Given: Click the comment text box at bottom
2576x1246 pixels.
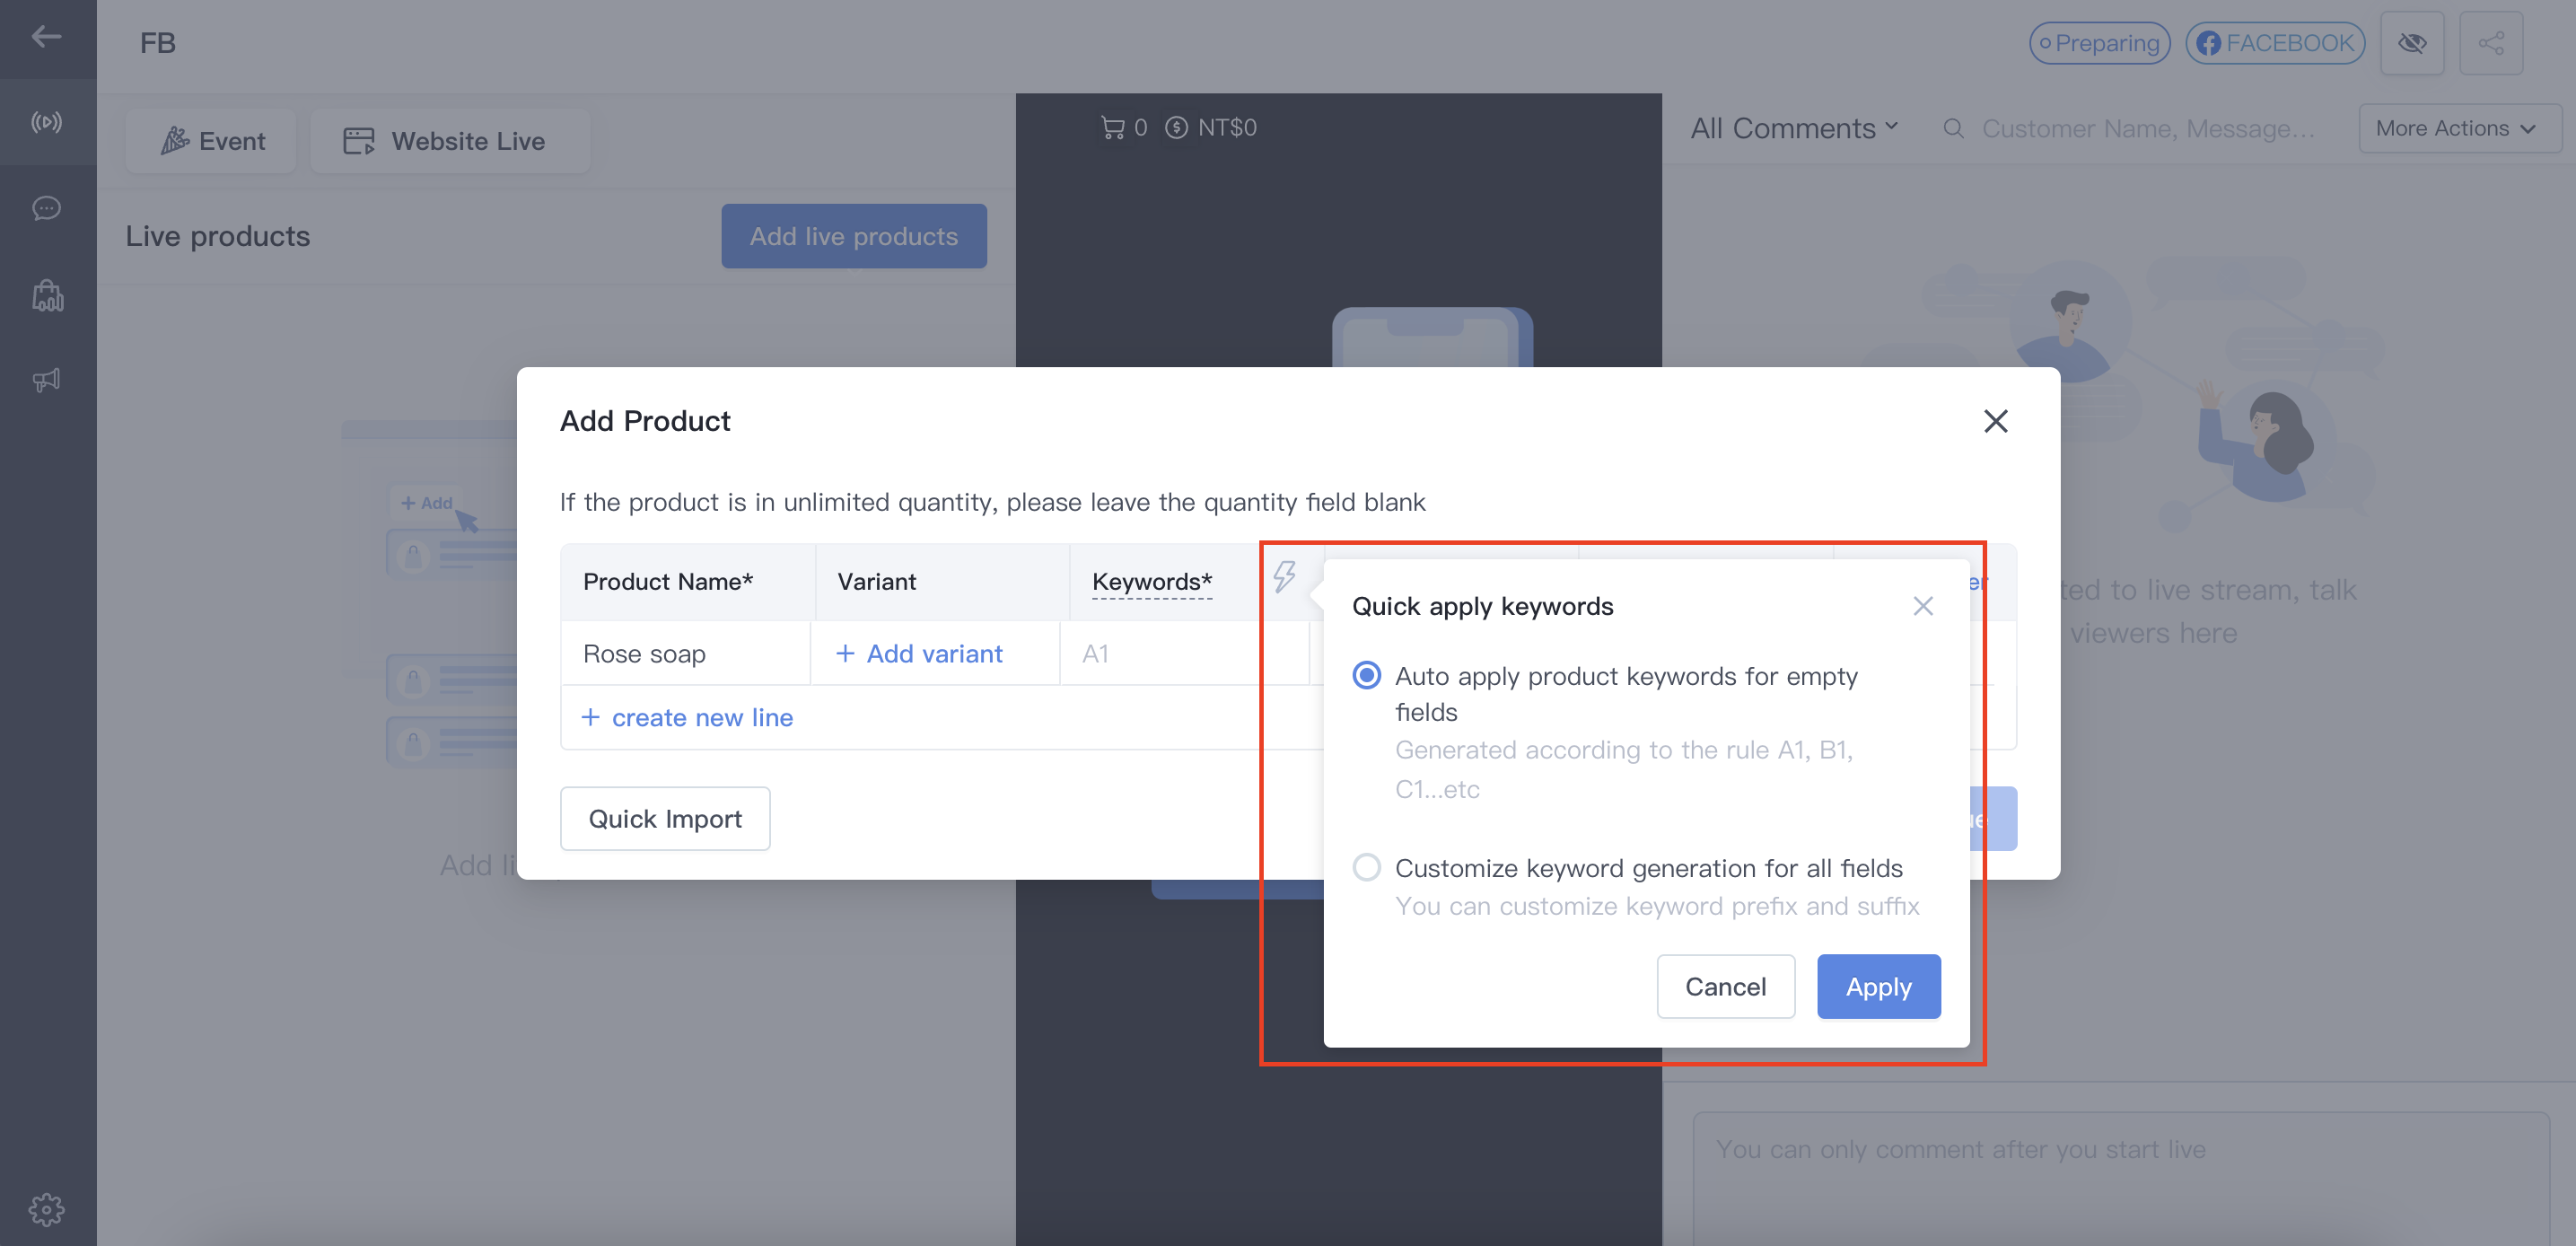Looking at the screenshot, I should (x=2120, y=1178).
